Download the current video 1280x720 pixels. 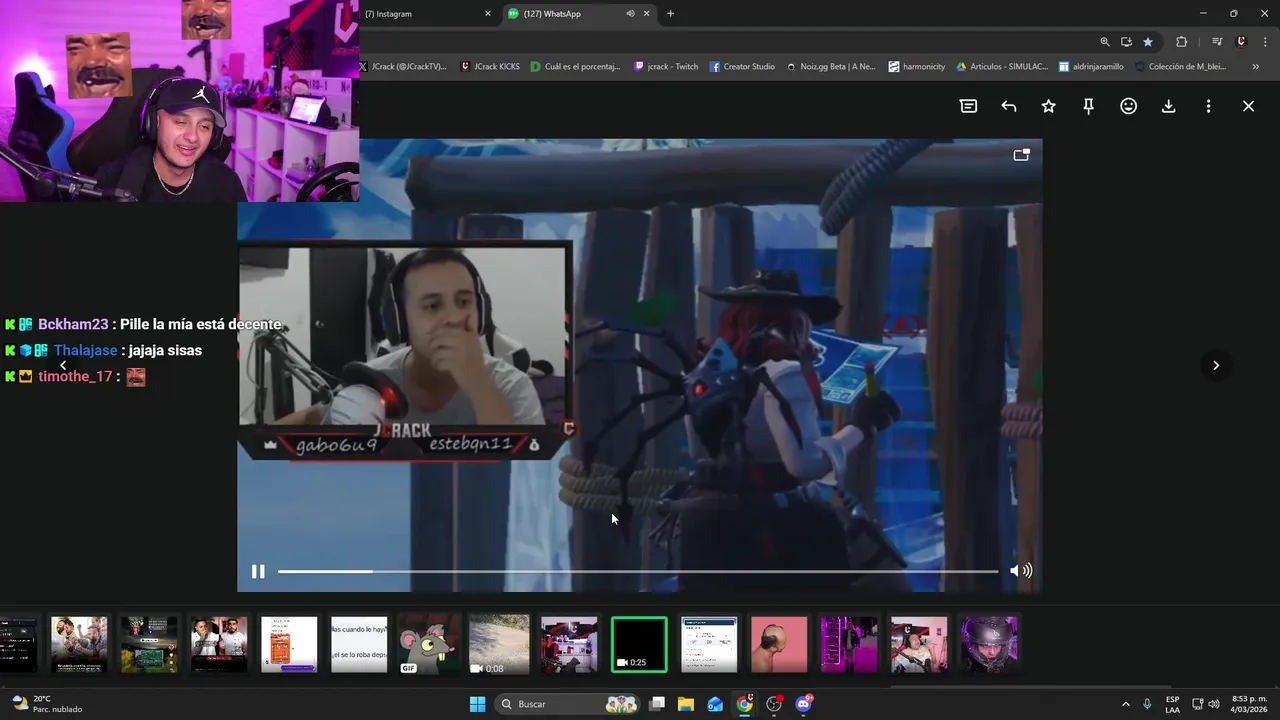pyautogui.click(x=1168, y=106)
